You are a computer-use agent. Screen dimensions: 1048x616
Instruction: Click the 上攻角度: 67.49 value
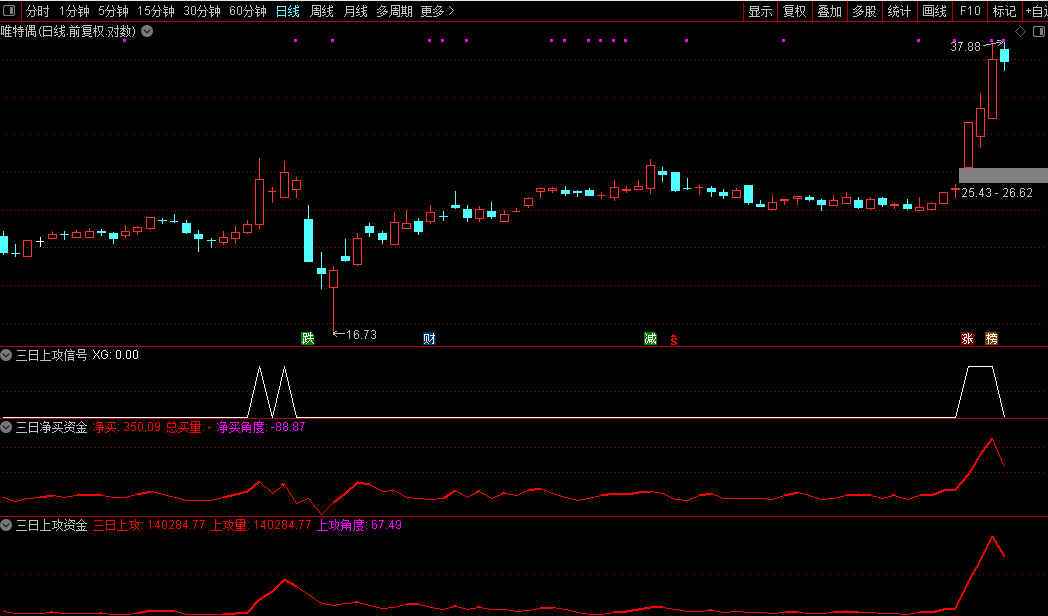pyautogui.click(x=360, y=525)
